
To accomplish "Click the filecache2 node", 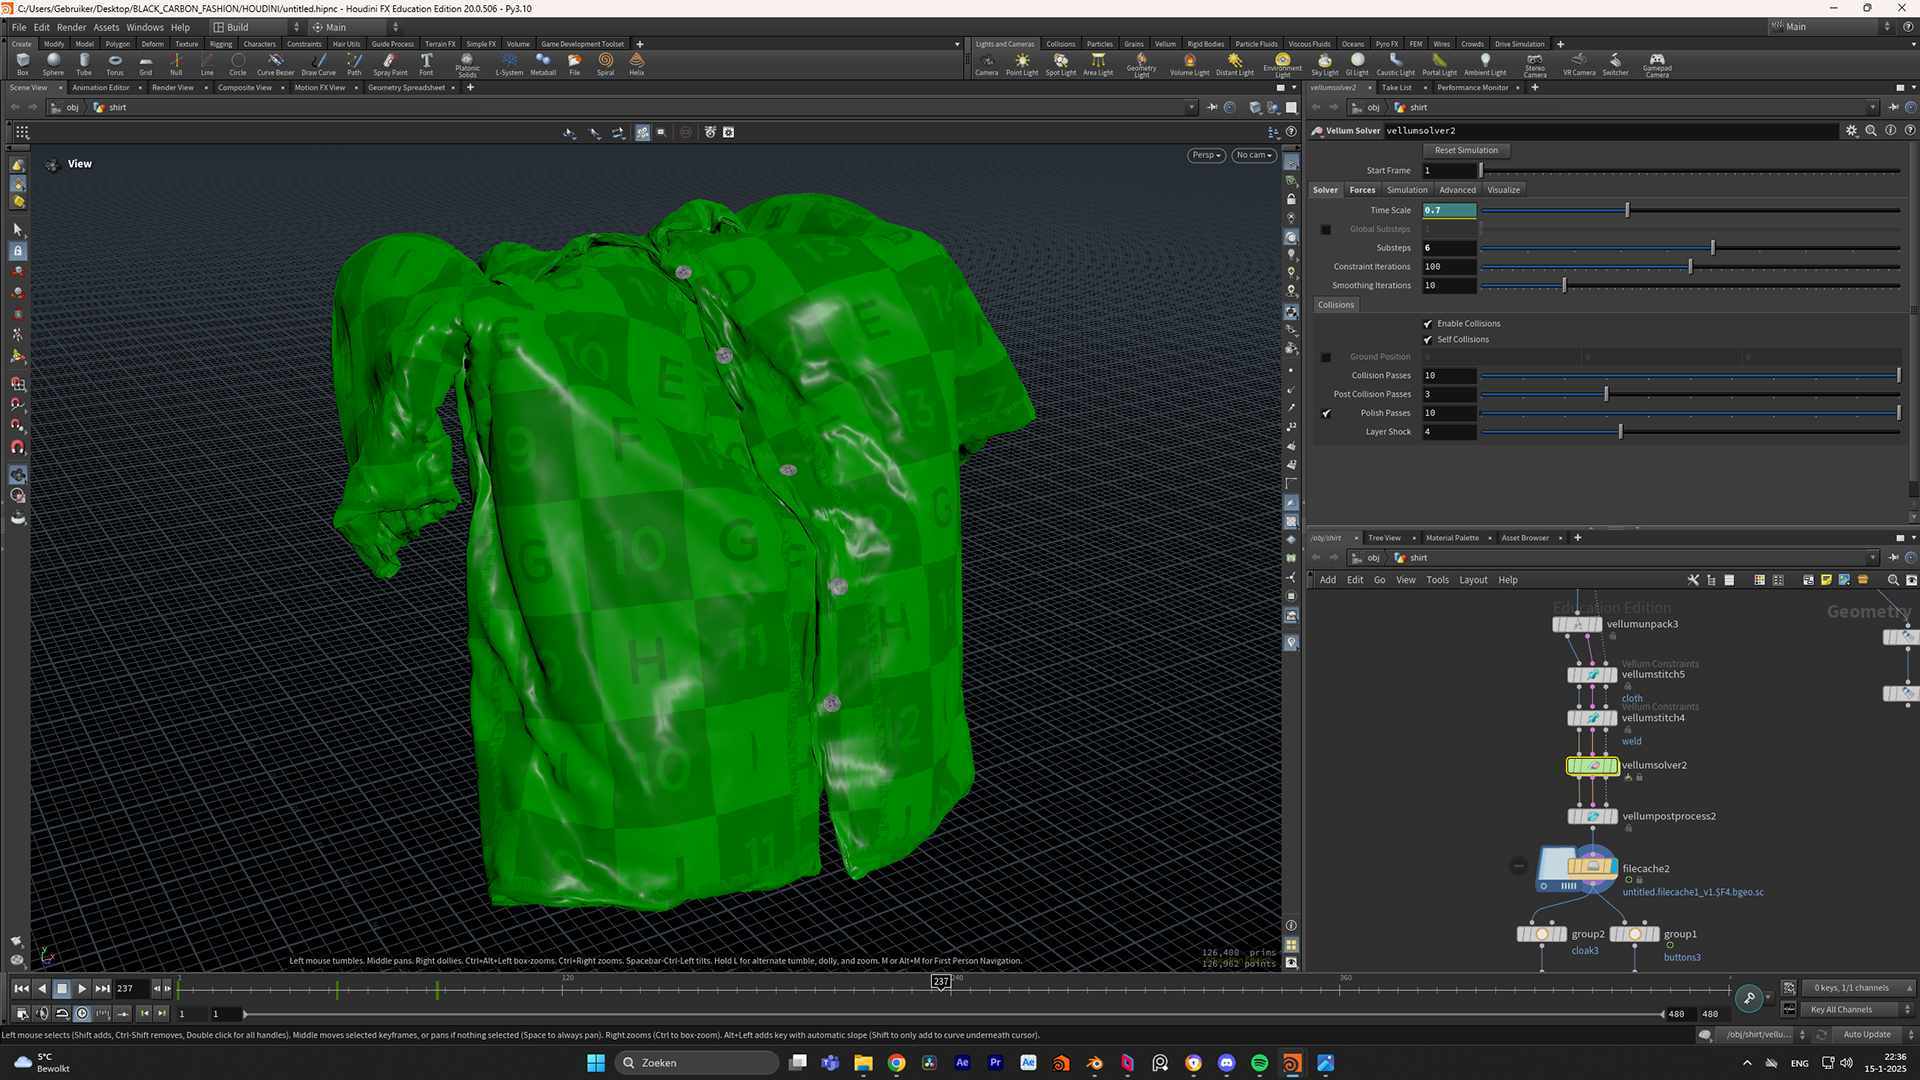I will [1592, 867].
